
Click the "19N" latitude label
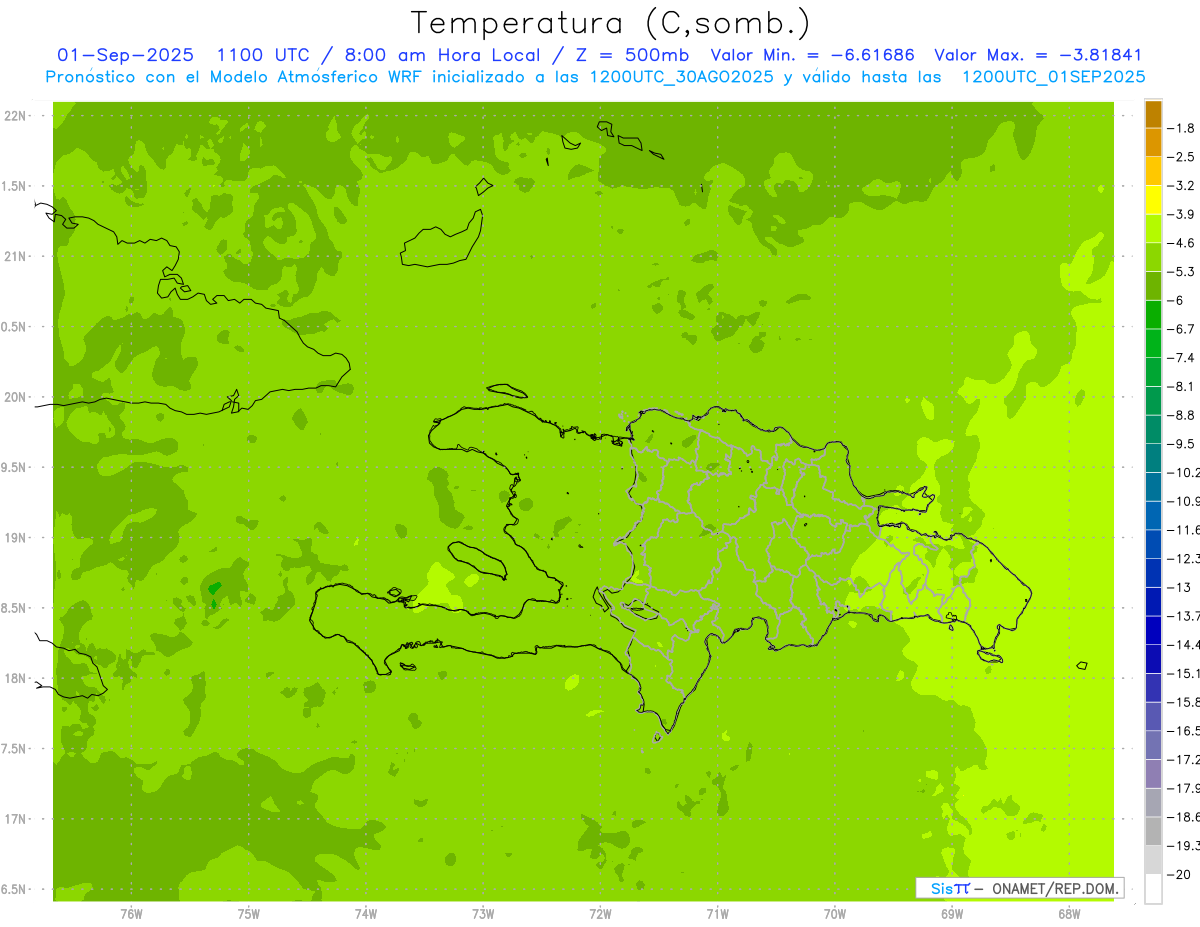[16, 538]
